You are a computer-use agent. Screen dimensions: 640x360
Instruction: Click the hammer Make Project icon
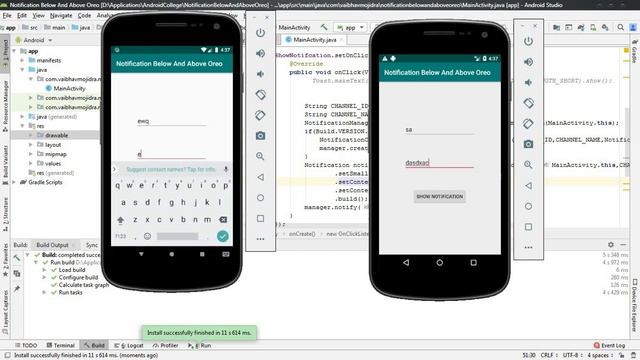[324, 27]
